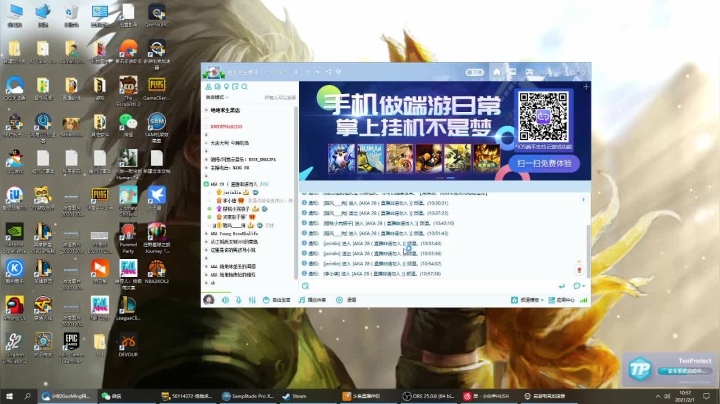
Task: Switch to OBS 25.0.8 taskbar item
Action: pos(428,396)
